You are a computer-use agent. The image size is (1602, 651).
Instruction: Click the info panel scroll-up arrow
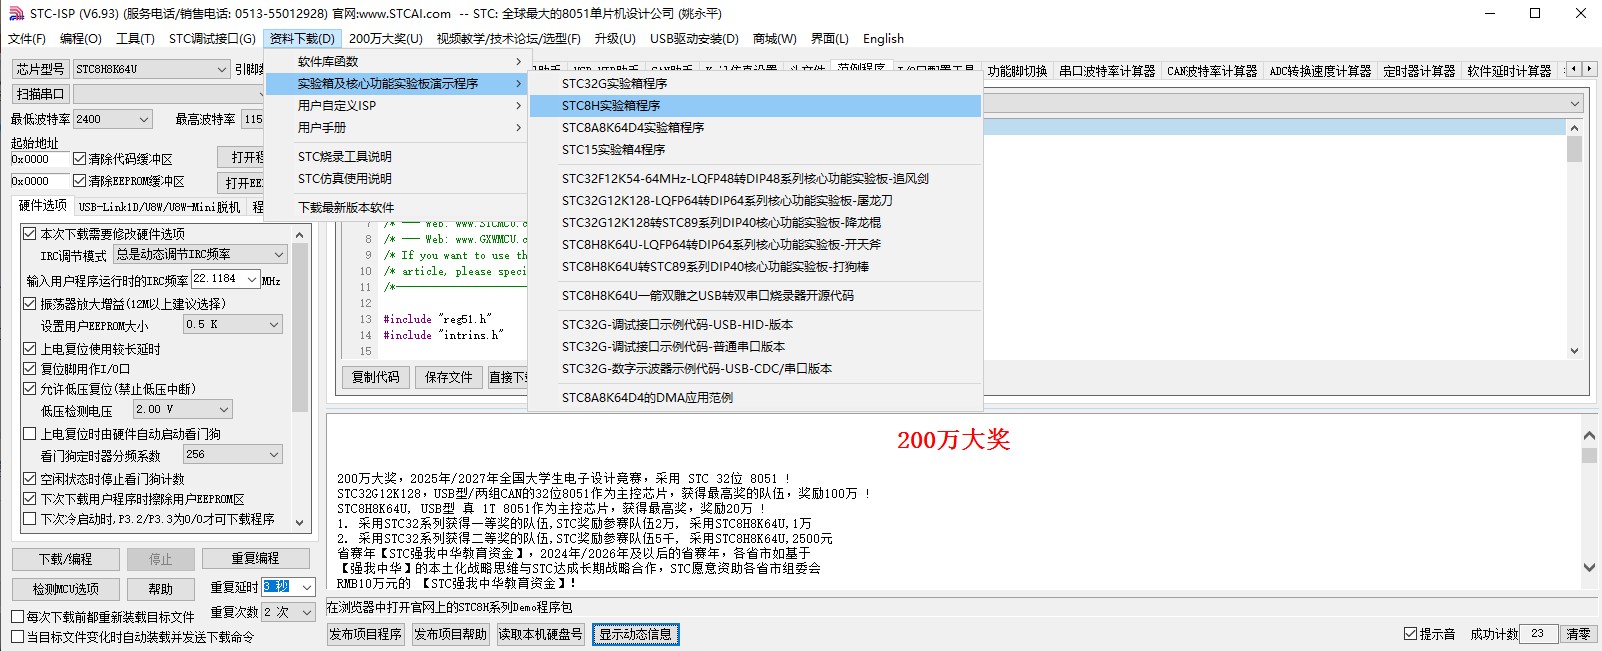click(1589, 435)
